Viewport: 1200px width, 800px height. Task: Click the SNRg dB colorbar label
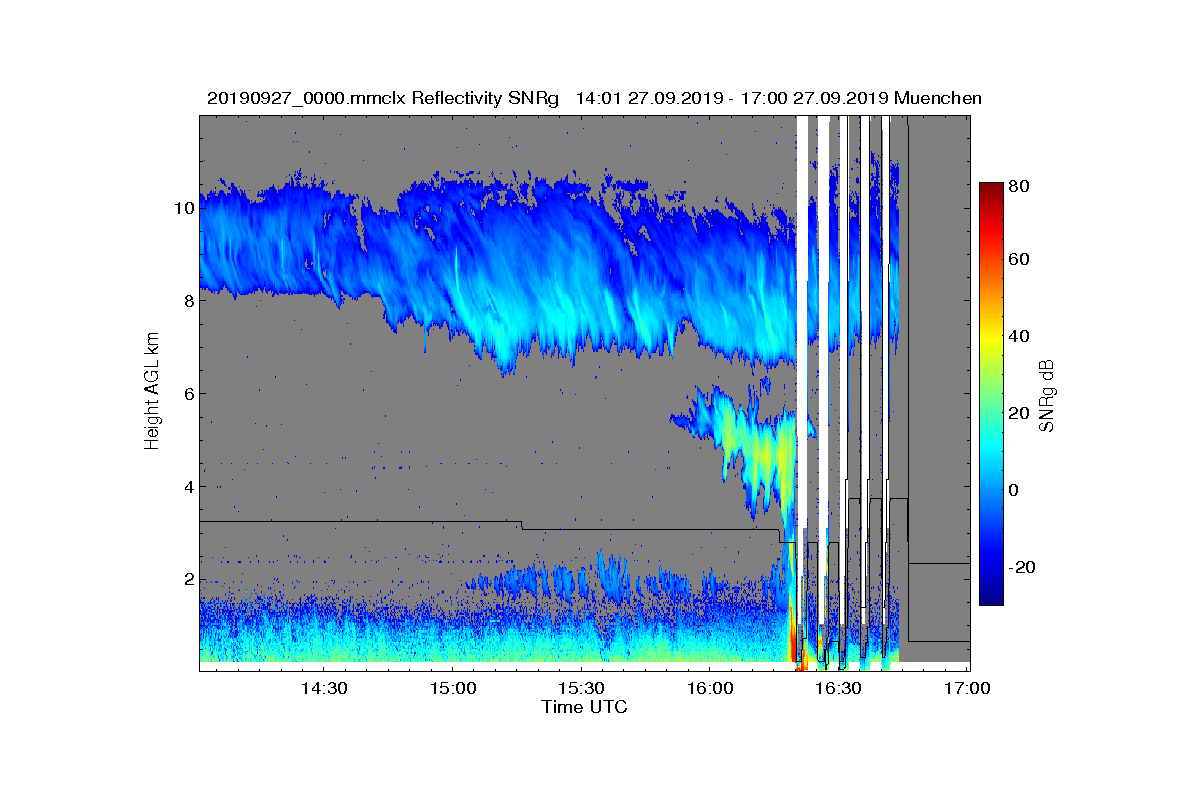click(x=1047, y=394)
